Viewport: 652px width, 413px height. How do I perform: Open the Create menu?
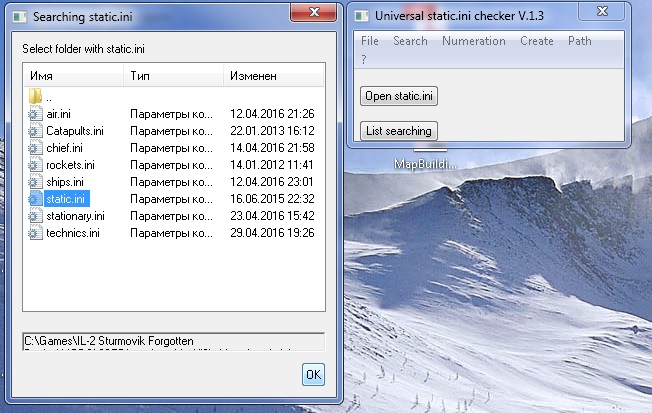[x=537, y=41]
